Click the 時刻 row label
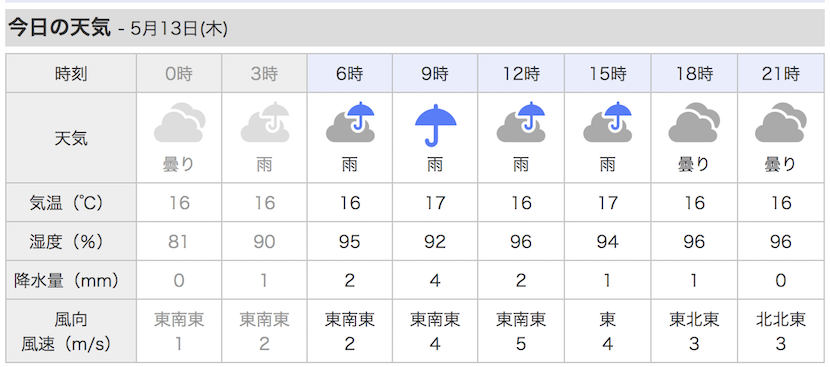 point(71,73)
